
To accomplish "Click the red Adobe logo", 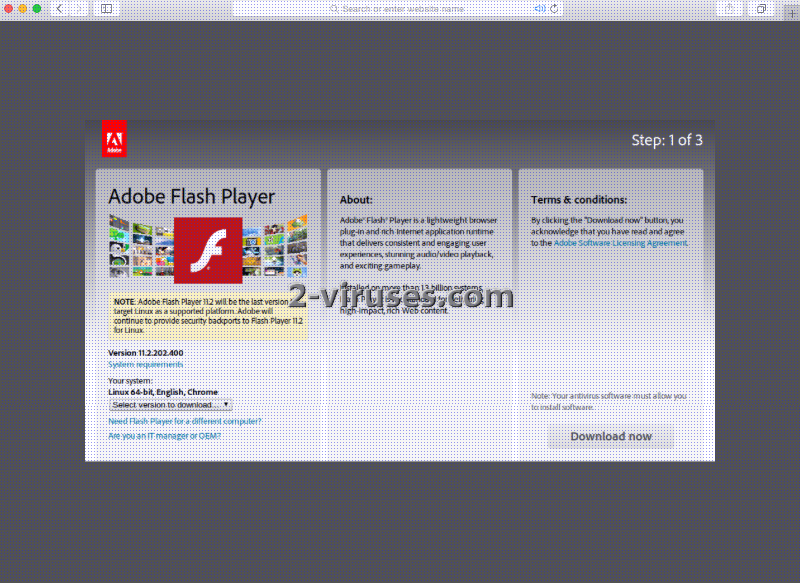I will click(x=114, y=139).
